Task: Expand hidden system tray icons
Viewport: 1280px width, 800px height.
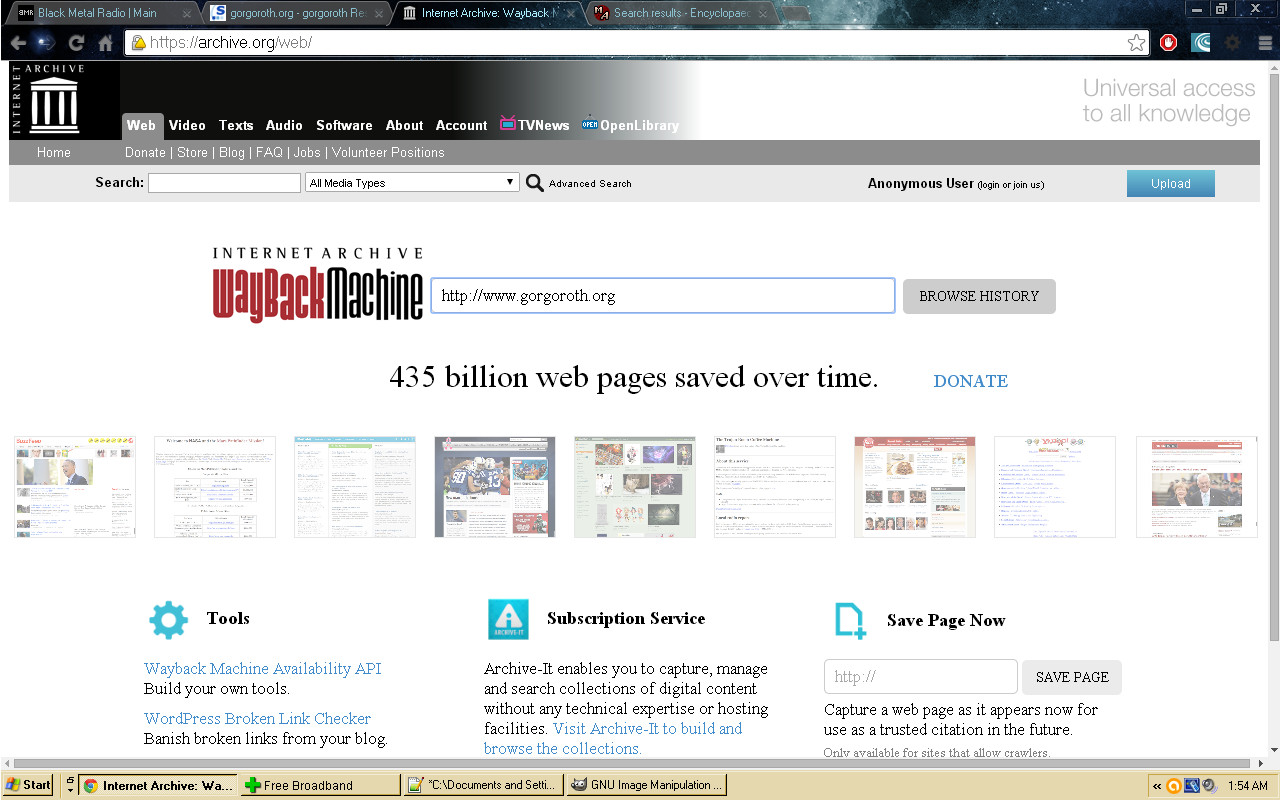Action: pyautogui.click(x=1157, y=785)
